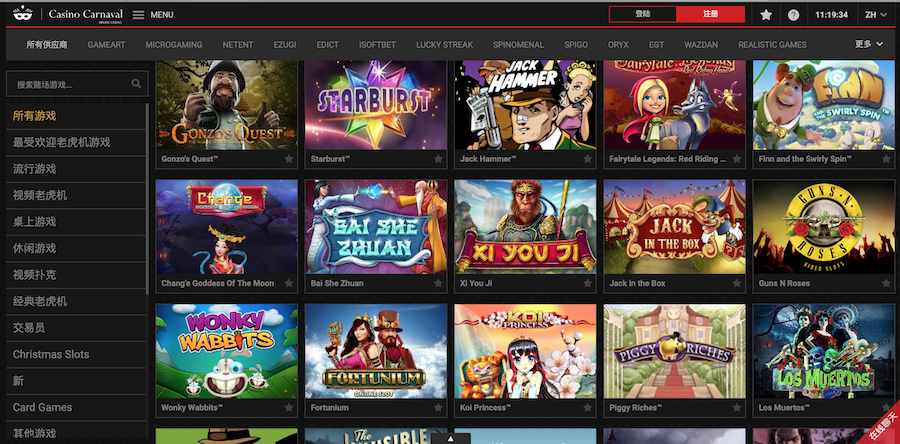Viewport: 900px width, 444px height.
Task: Launch Xi You Ji game thumbnail
Action: coord(525,227)
